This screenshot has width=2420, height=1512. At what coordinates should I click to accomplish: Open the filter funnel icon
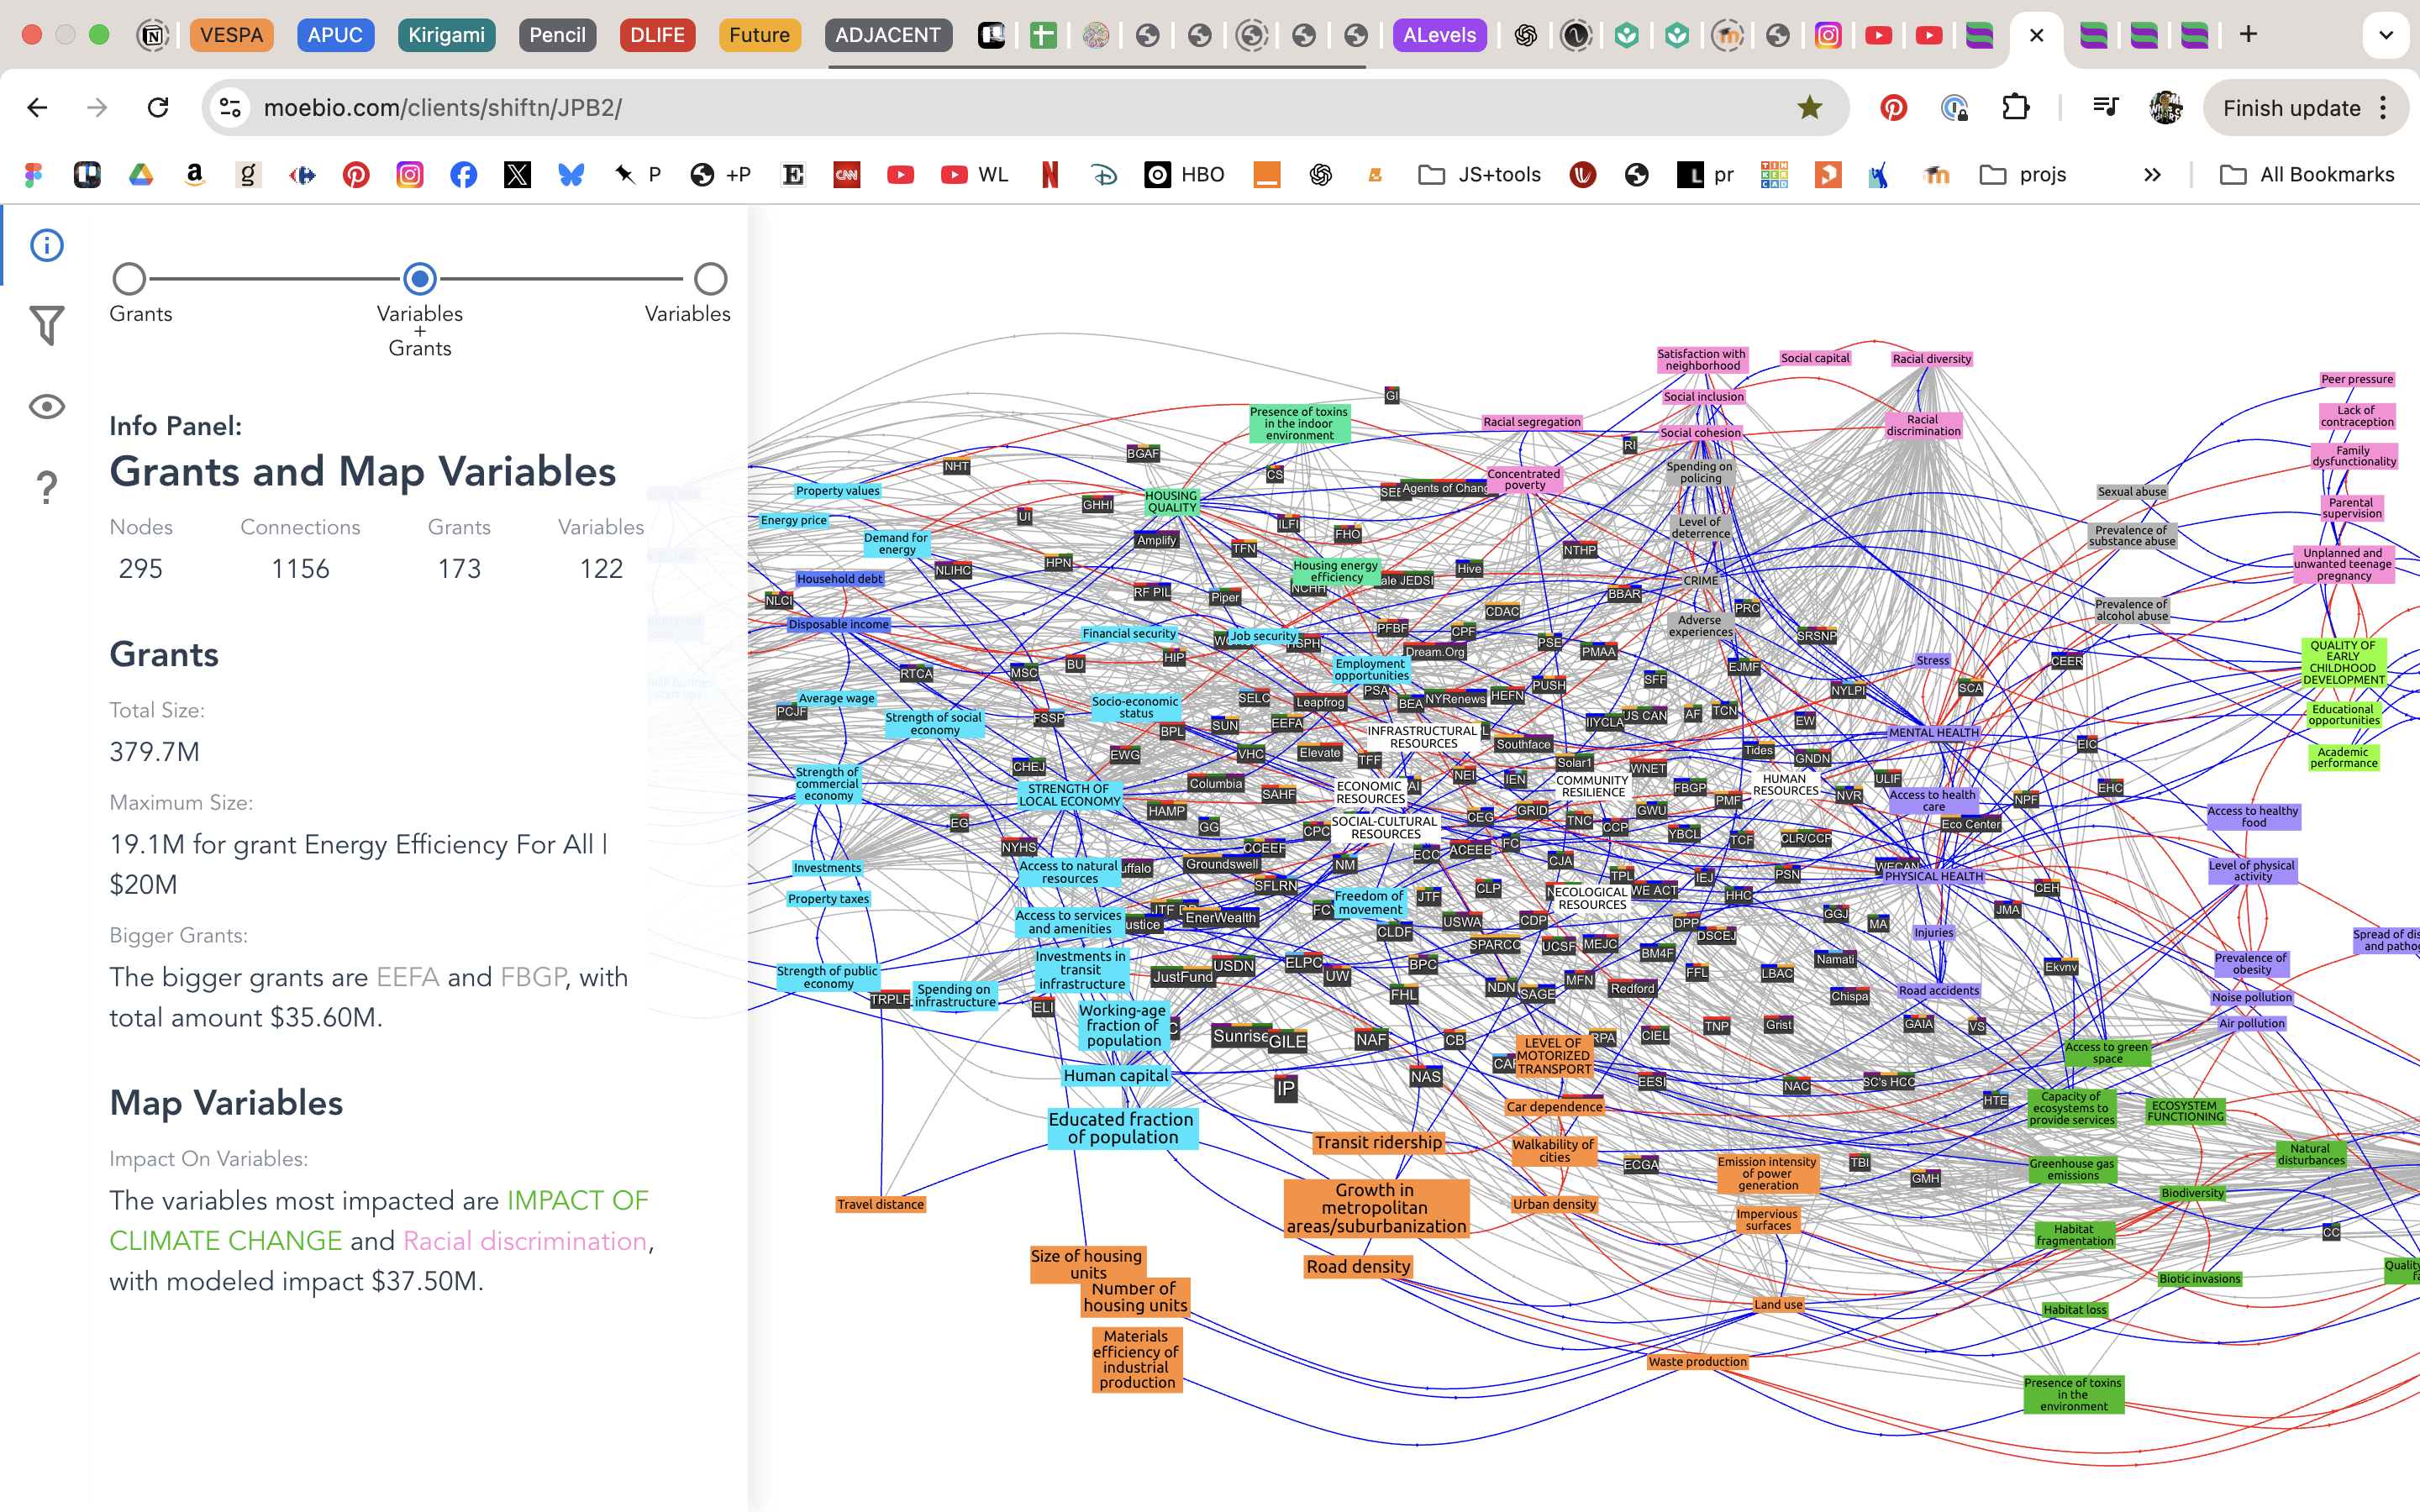click(47, 325)
